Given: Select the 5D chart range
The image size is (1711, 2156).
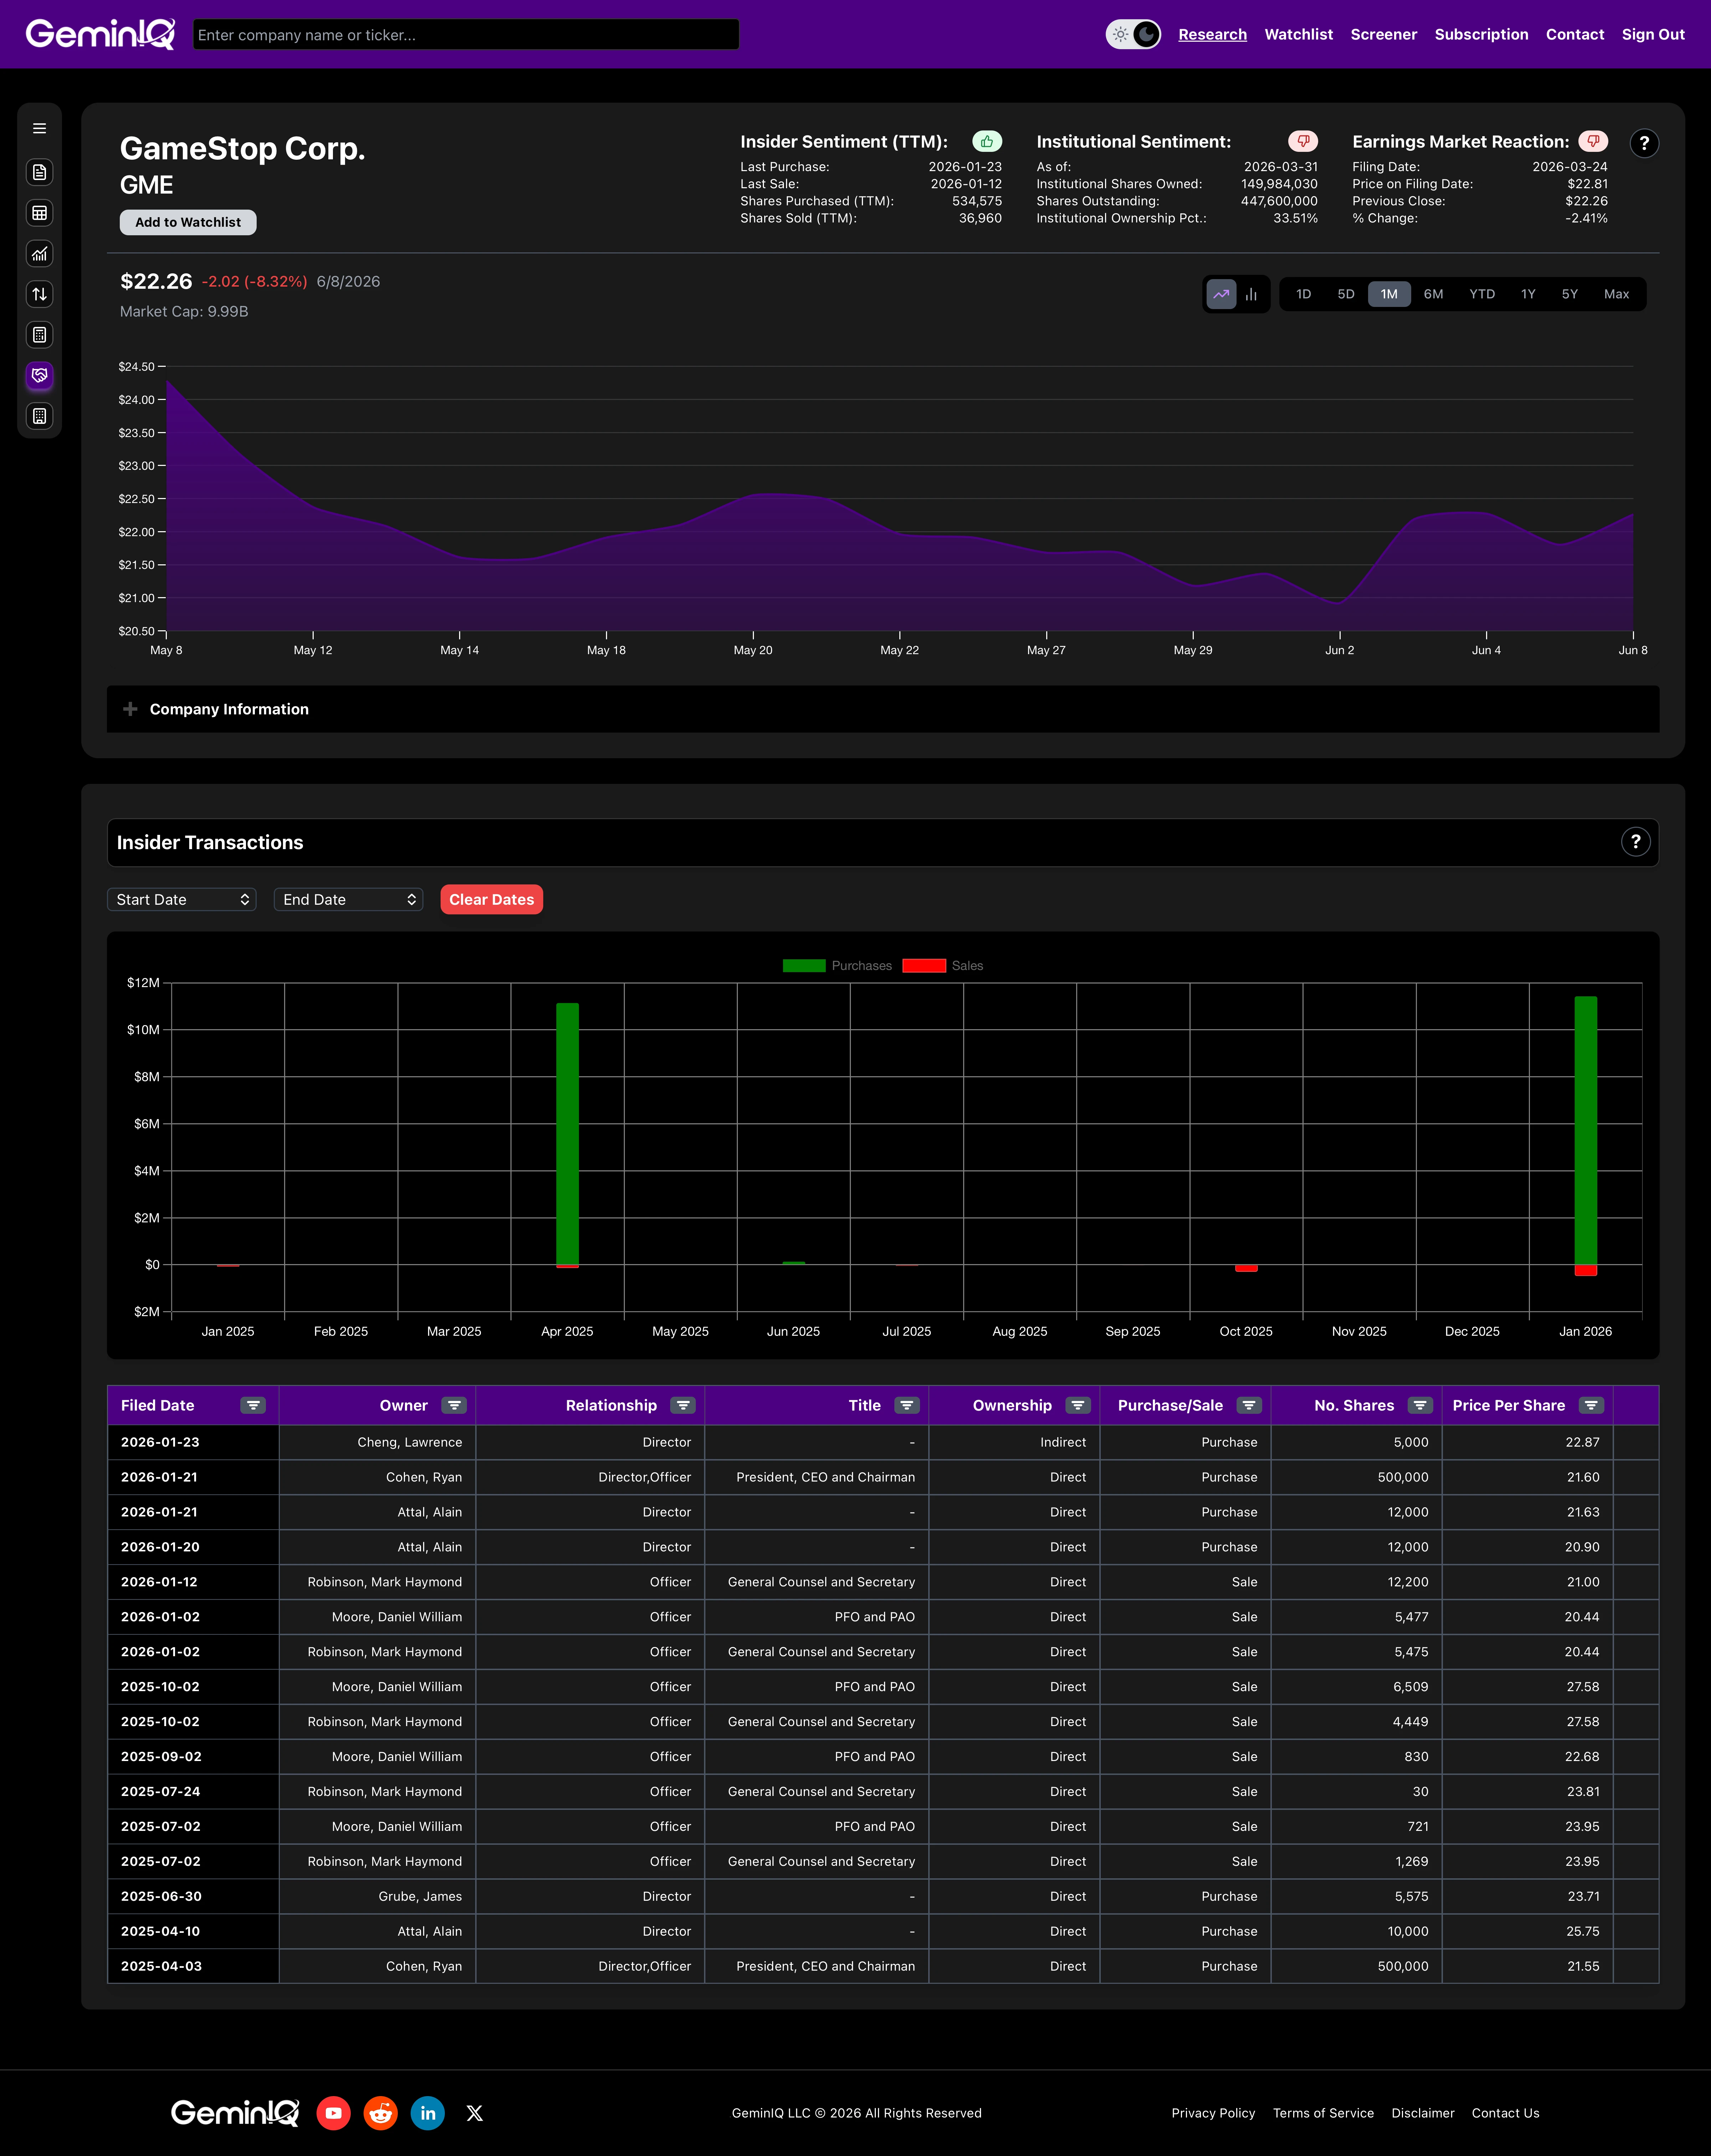Looking at the screenshot, I should click(1346, 294).
